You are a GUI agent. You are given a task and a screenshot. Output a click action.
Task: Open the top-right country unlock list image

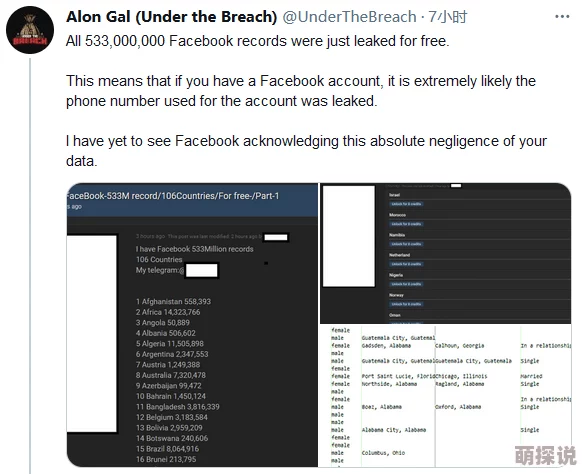click(445, 253)
